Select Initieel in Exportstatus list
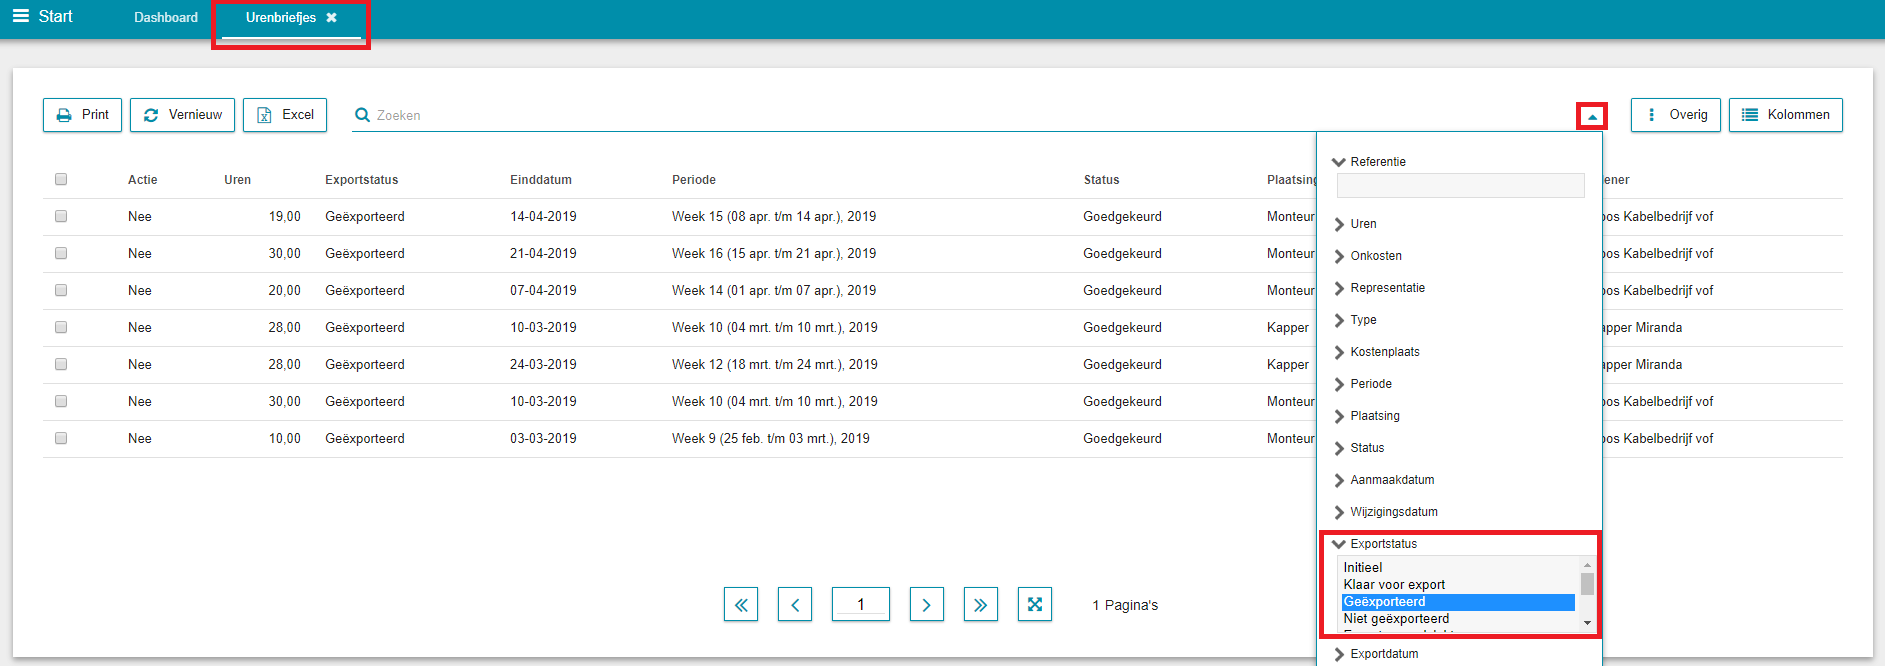This screenshot has height=666, width=1885. click(1458, 568)
